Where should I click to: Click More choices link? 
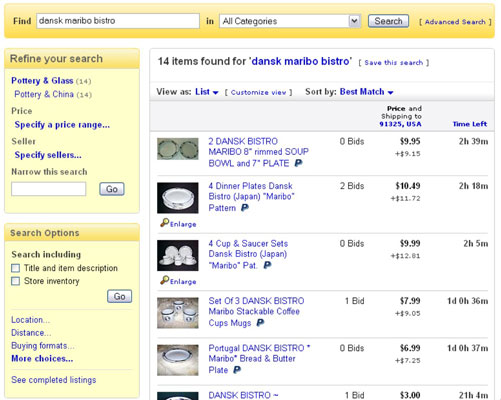pyautogui.click(x=42, y=359)
